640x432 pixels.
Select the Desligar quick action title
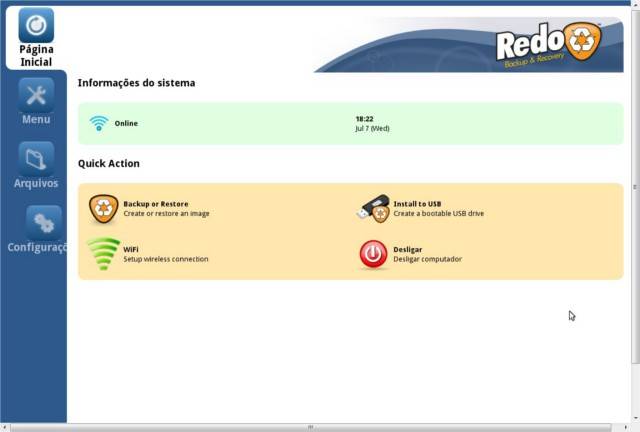click(x=407, y=249)
